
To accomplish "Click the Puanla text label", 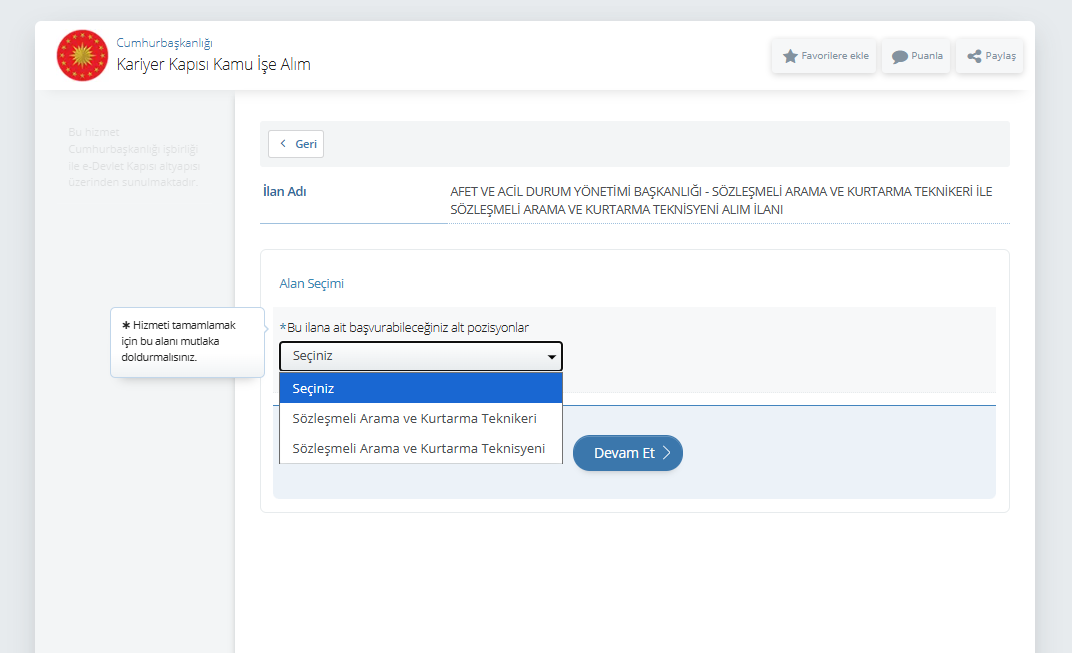I will pyautogui.click(x=927, y=56).
